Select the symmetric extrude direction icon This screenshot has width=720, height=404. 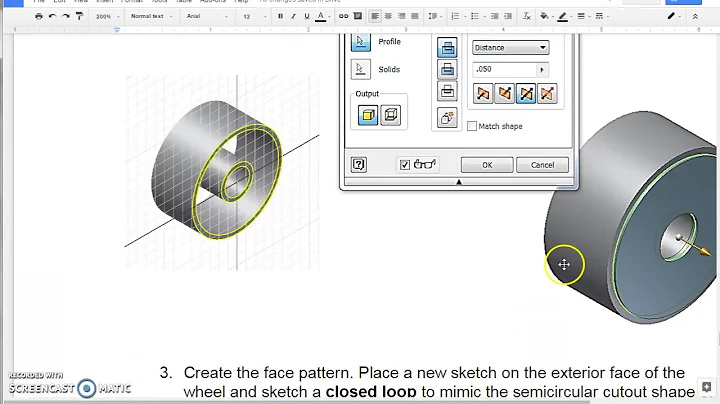(526, 94)
